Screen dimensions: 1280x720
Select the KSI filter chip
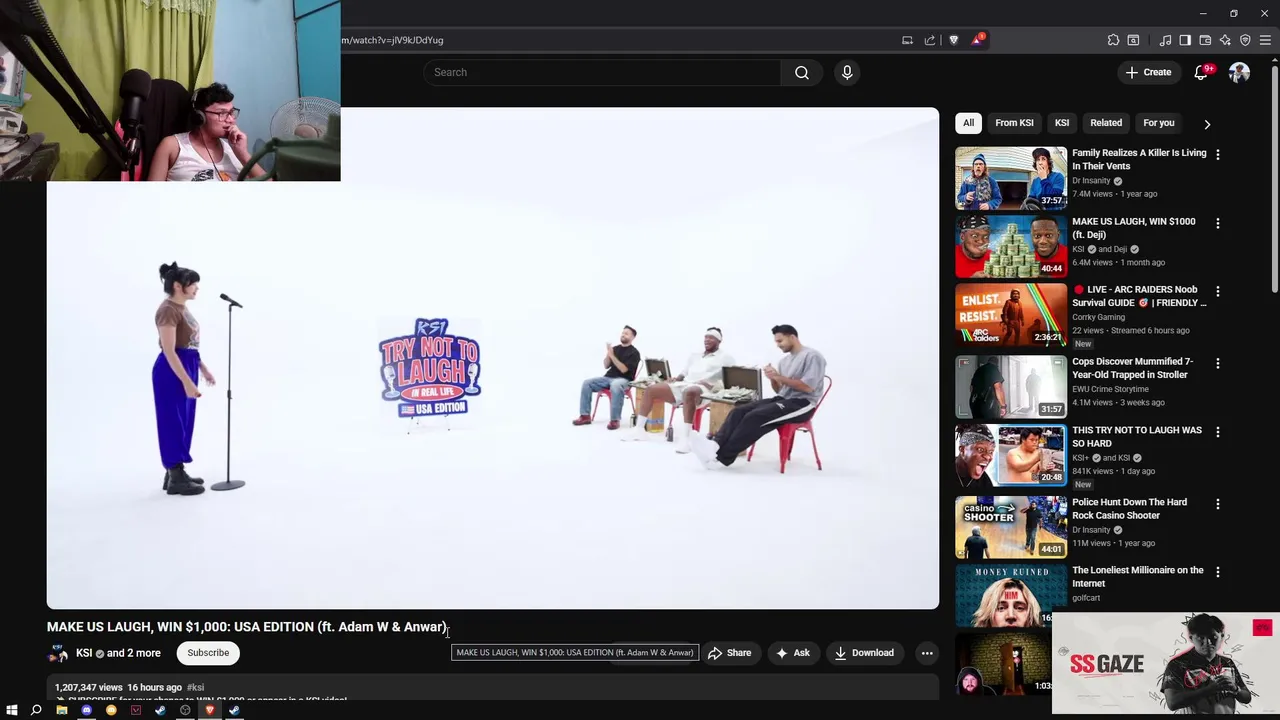tap(1062, 123)
